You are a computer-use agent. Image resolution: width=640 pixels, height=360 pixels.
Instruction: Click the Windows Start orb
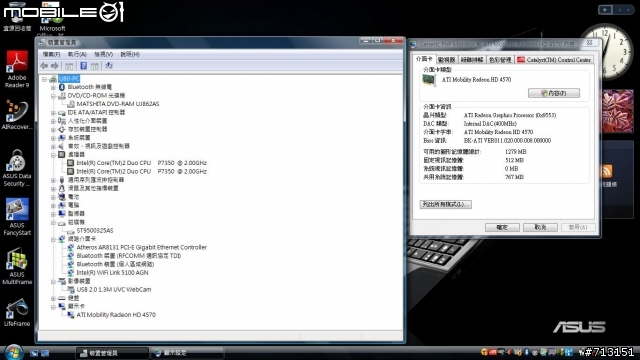[x=13, y=352]
